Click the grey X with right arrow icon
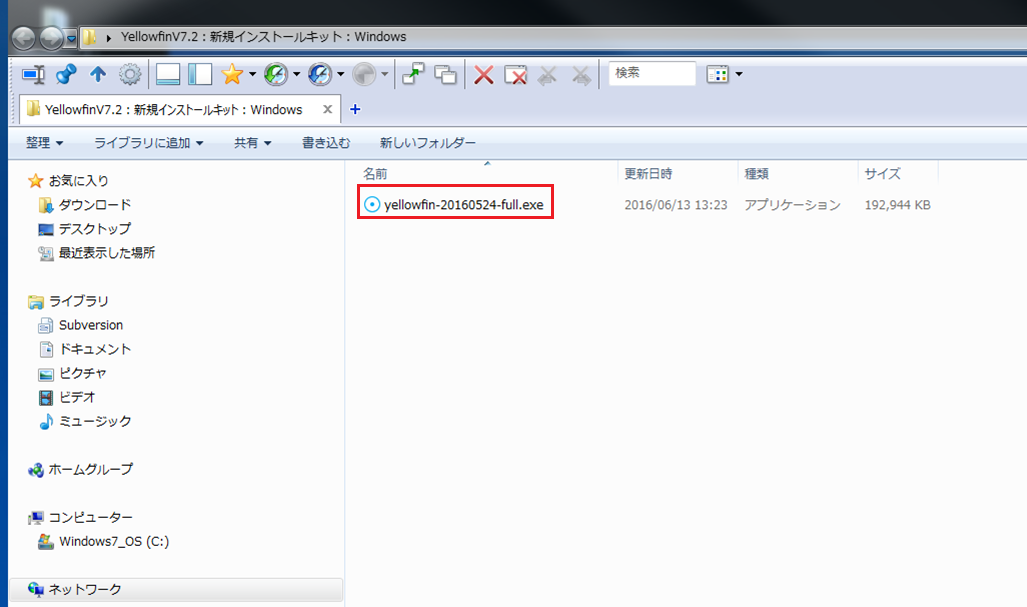 pyautogui.click(x=580, y=75)
